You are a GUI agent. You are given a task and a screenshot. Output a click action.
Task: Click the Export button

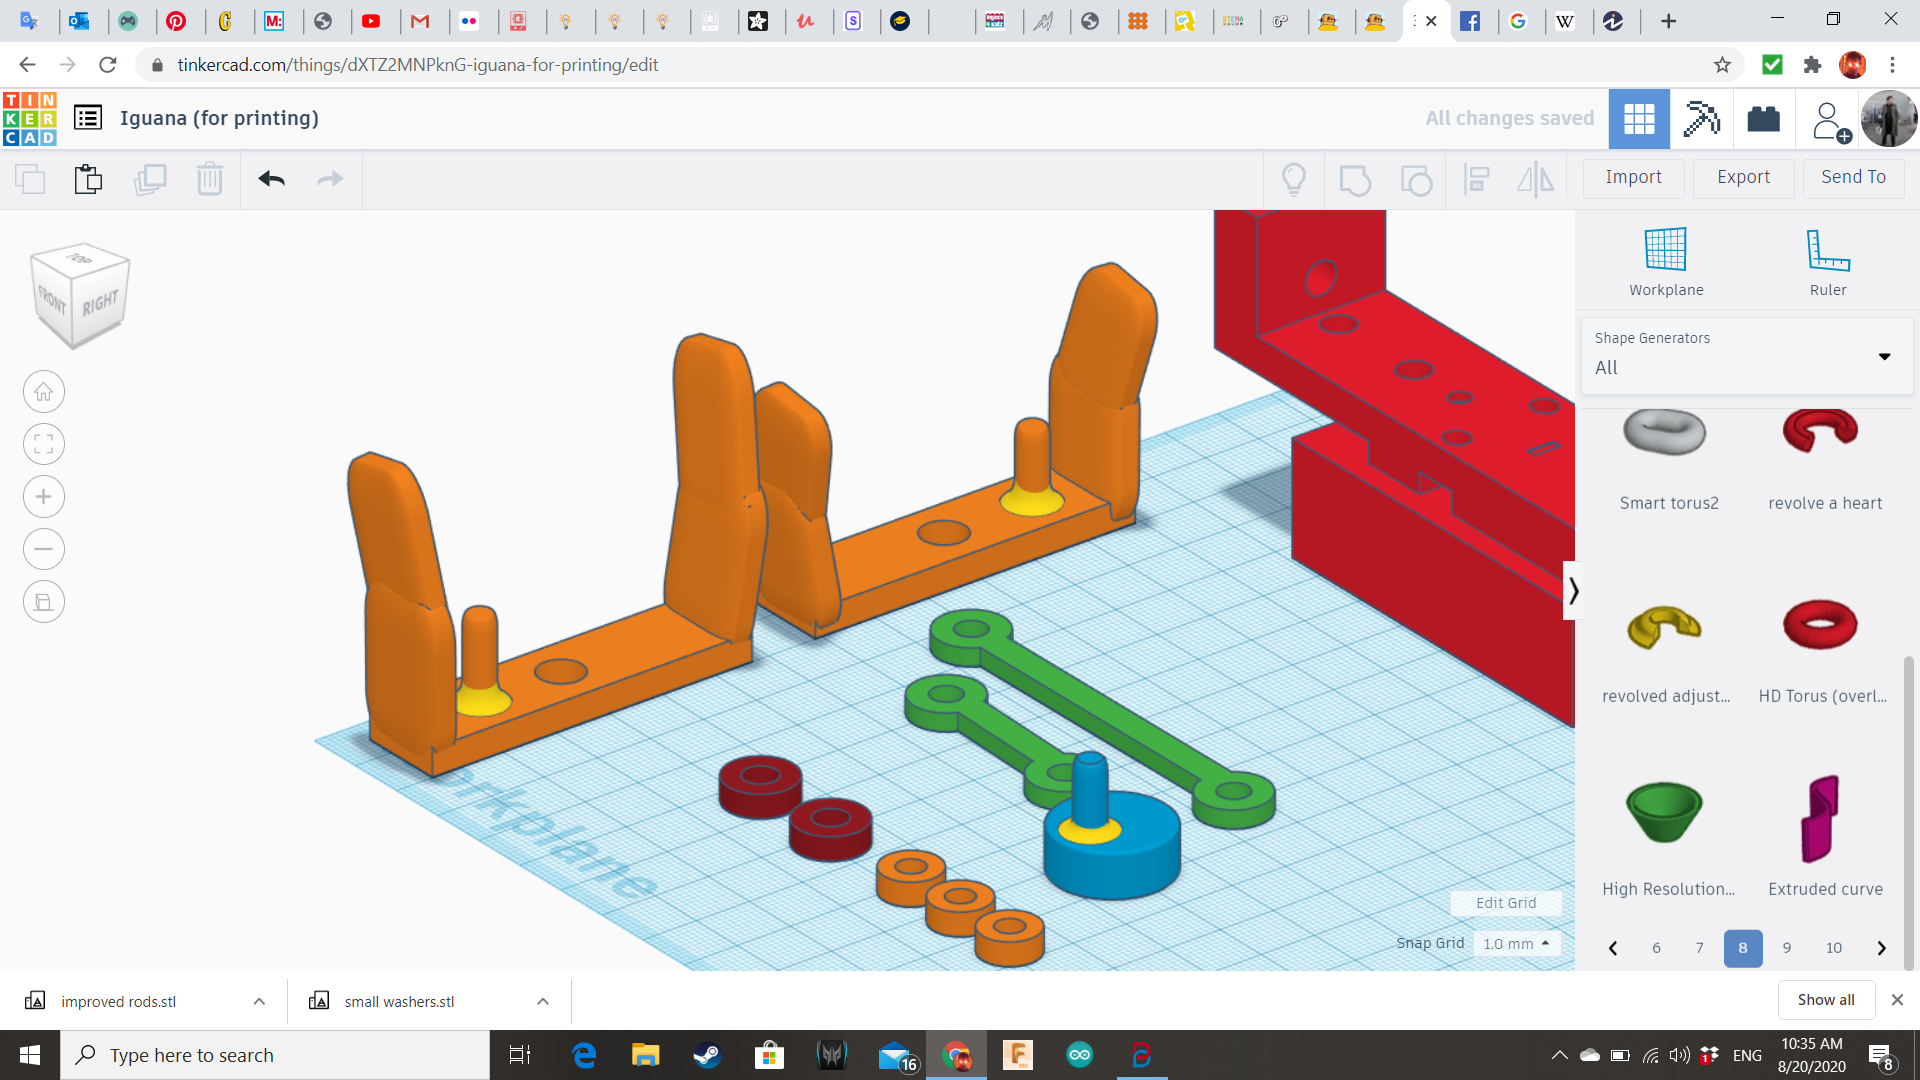[x=1743, y=177]
